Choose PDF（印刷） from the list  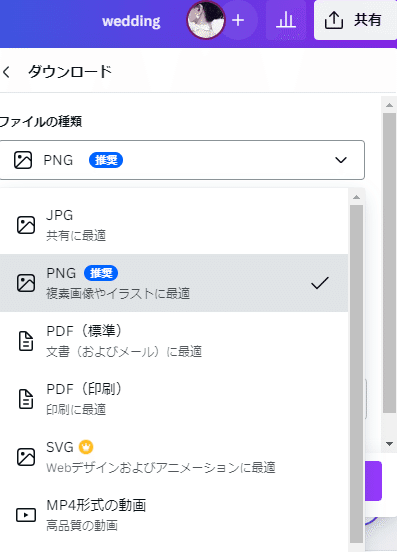pos(174,399)
